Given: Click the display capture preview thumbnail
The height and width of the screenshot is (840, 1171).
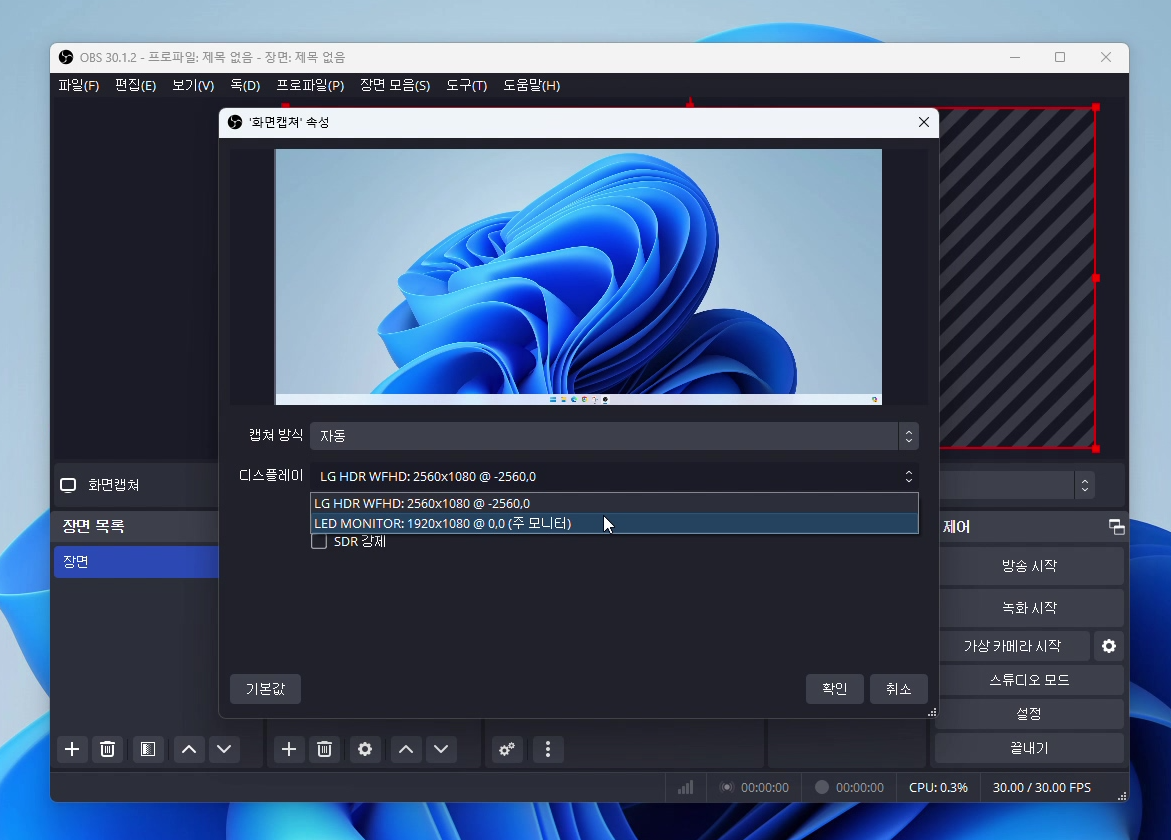Looking at the screenshot, I should (x=578, y=277).
